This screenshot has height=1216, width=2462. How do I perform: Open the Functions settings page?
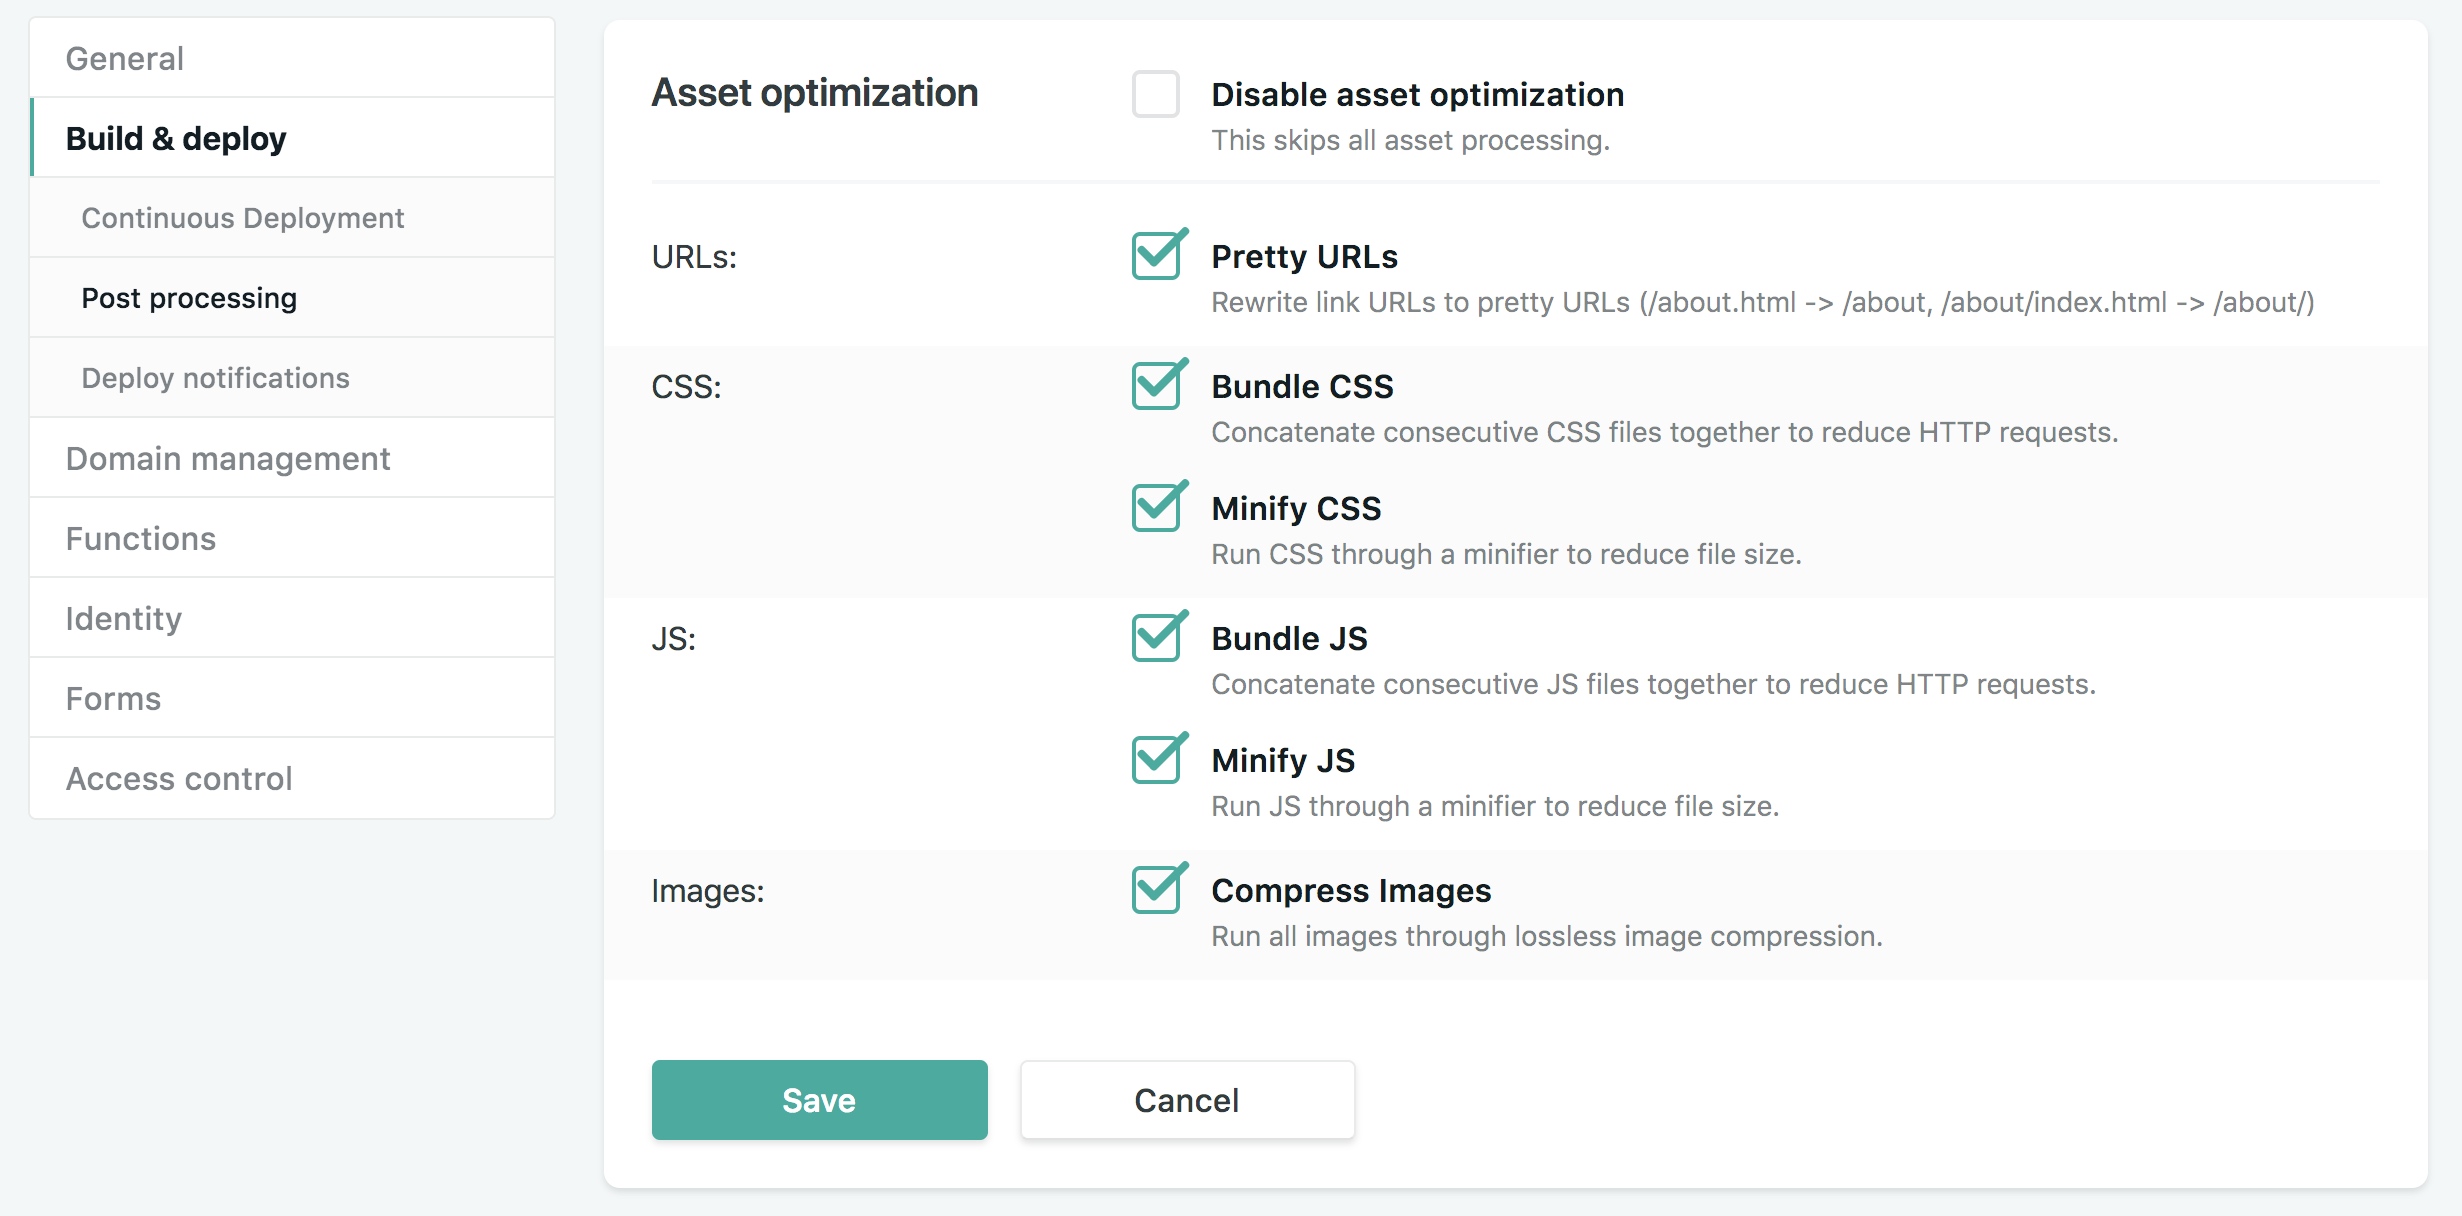(141, 539)
